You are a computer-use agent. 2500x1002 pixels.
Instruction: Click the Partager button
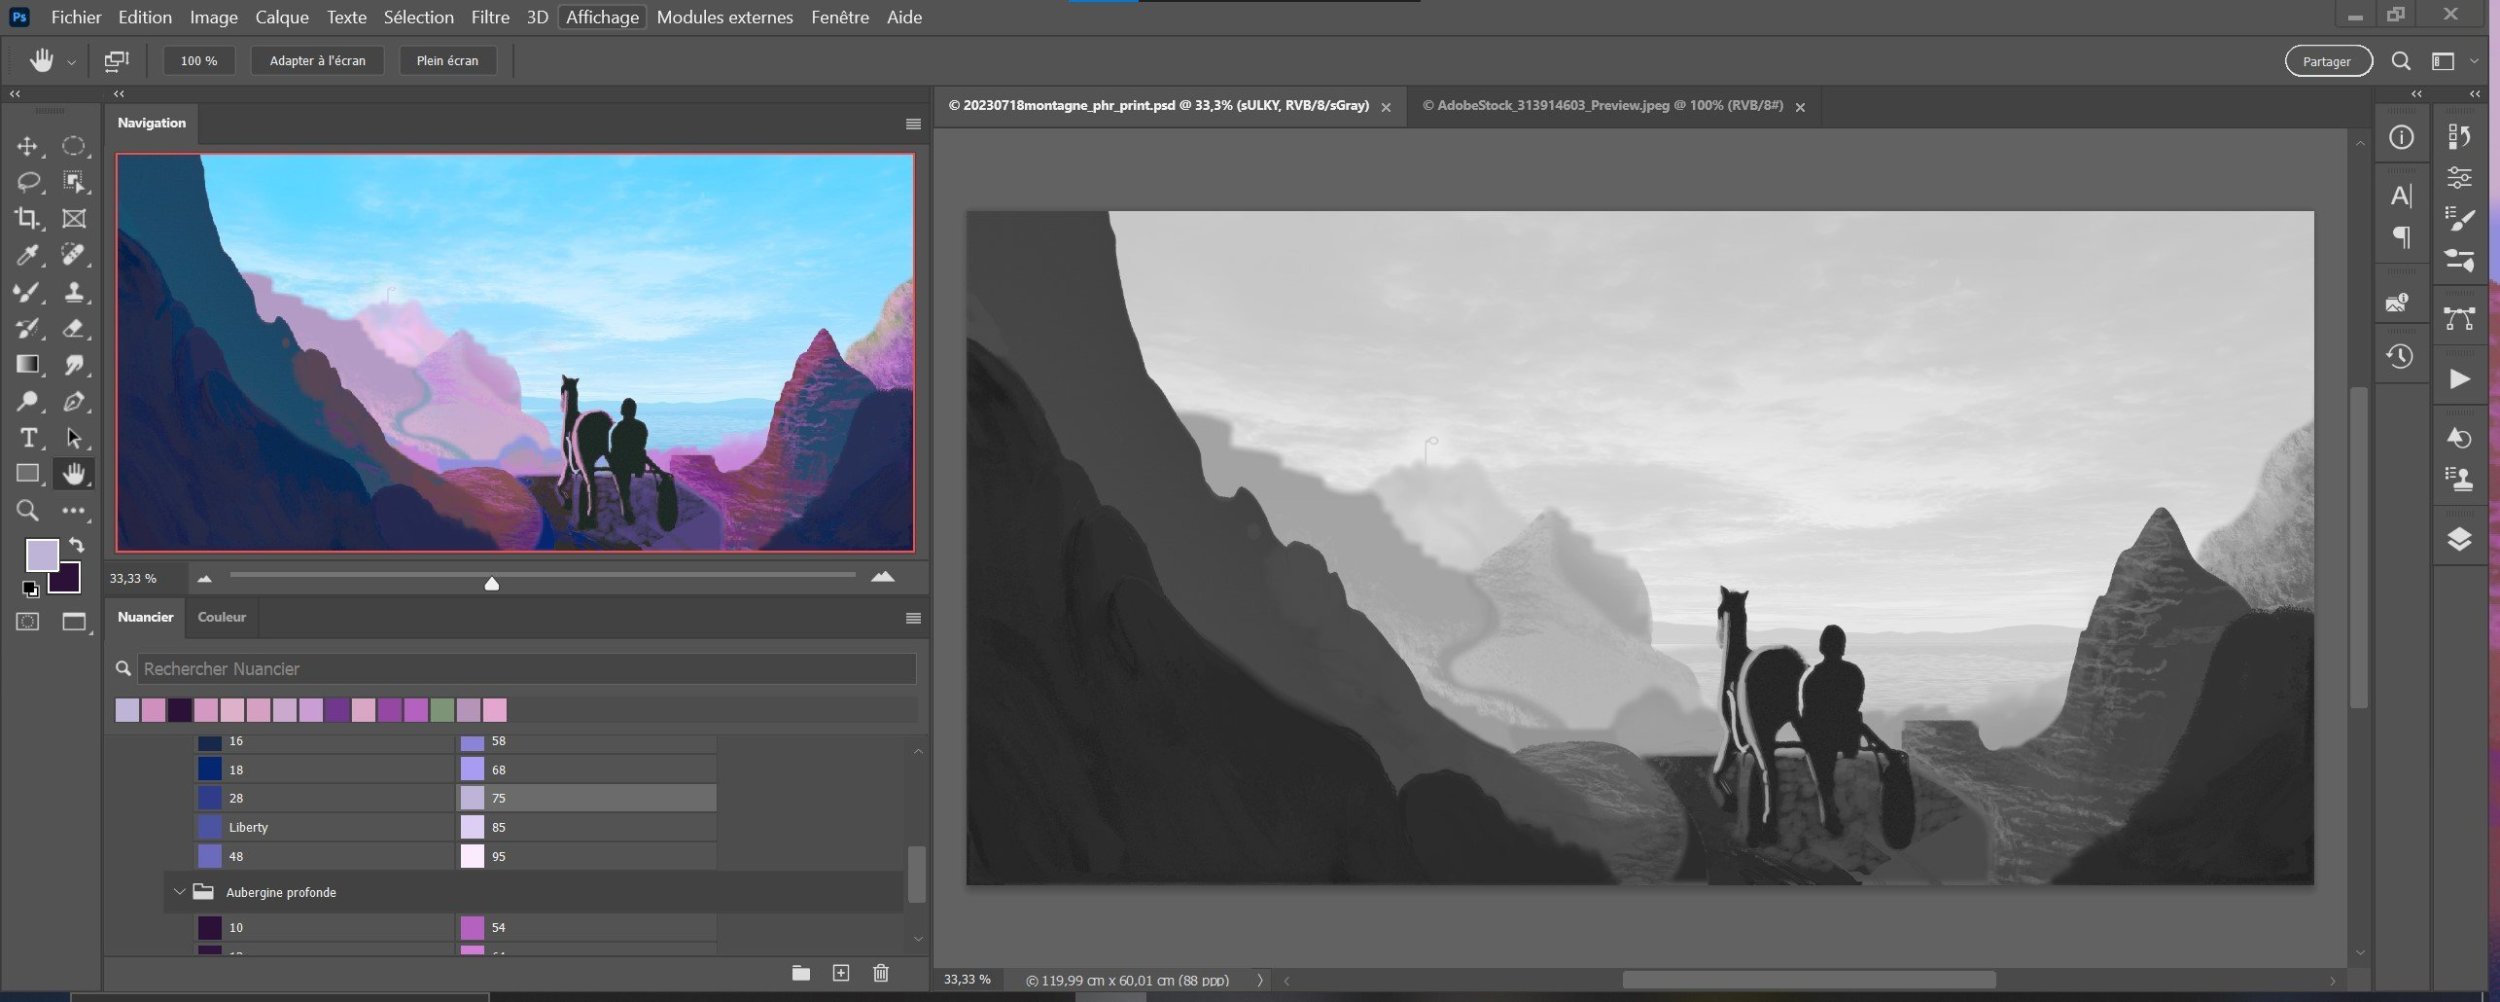click(2327, 61)
